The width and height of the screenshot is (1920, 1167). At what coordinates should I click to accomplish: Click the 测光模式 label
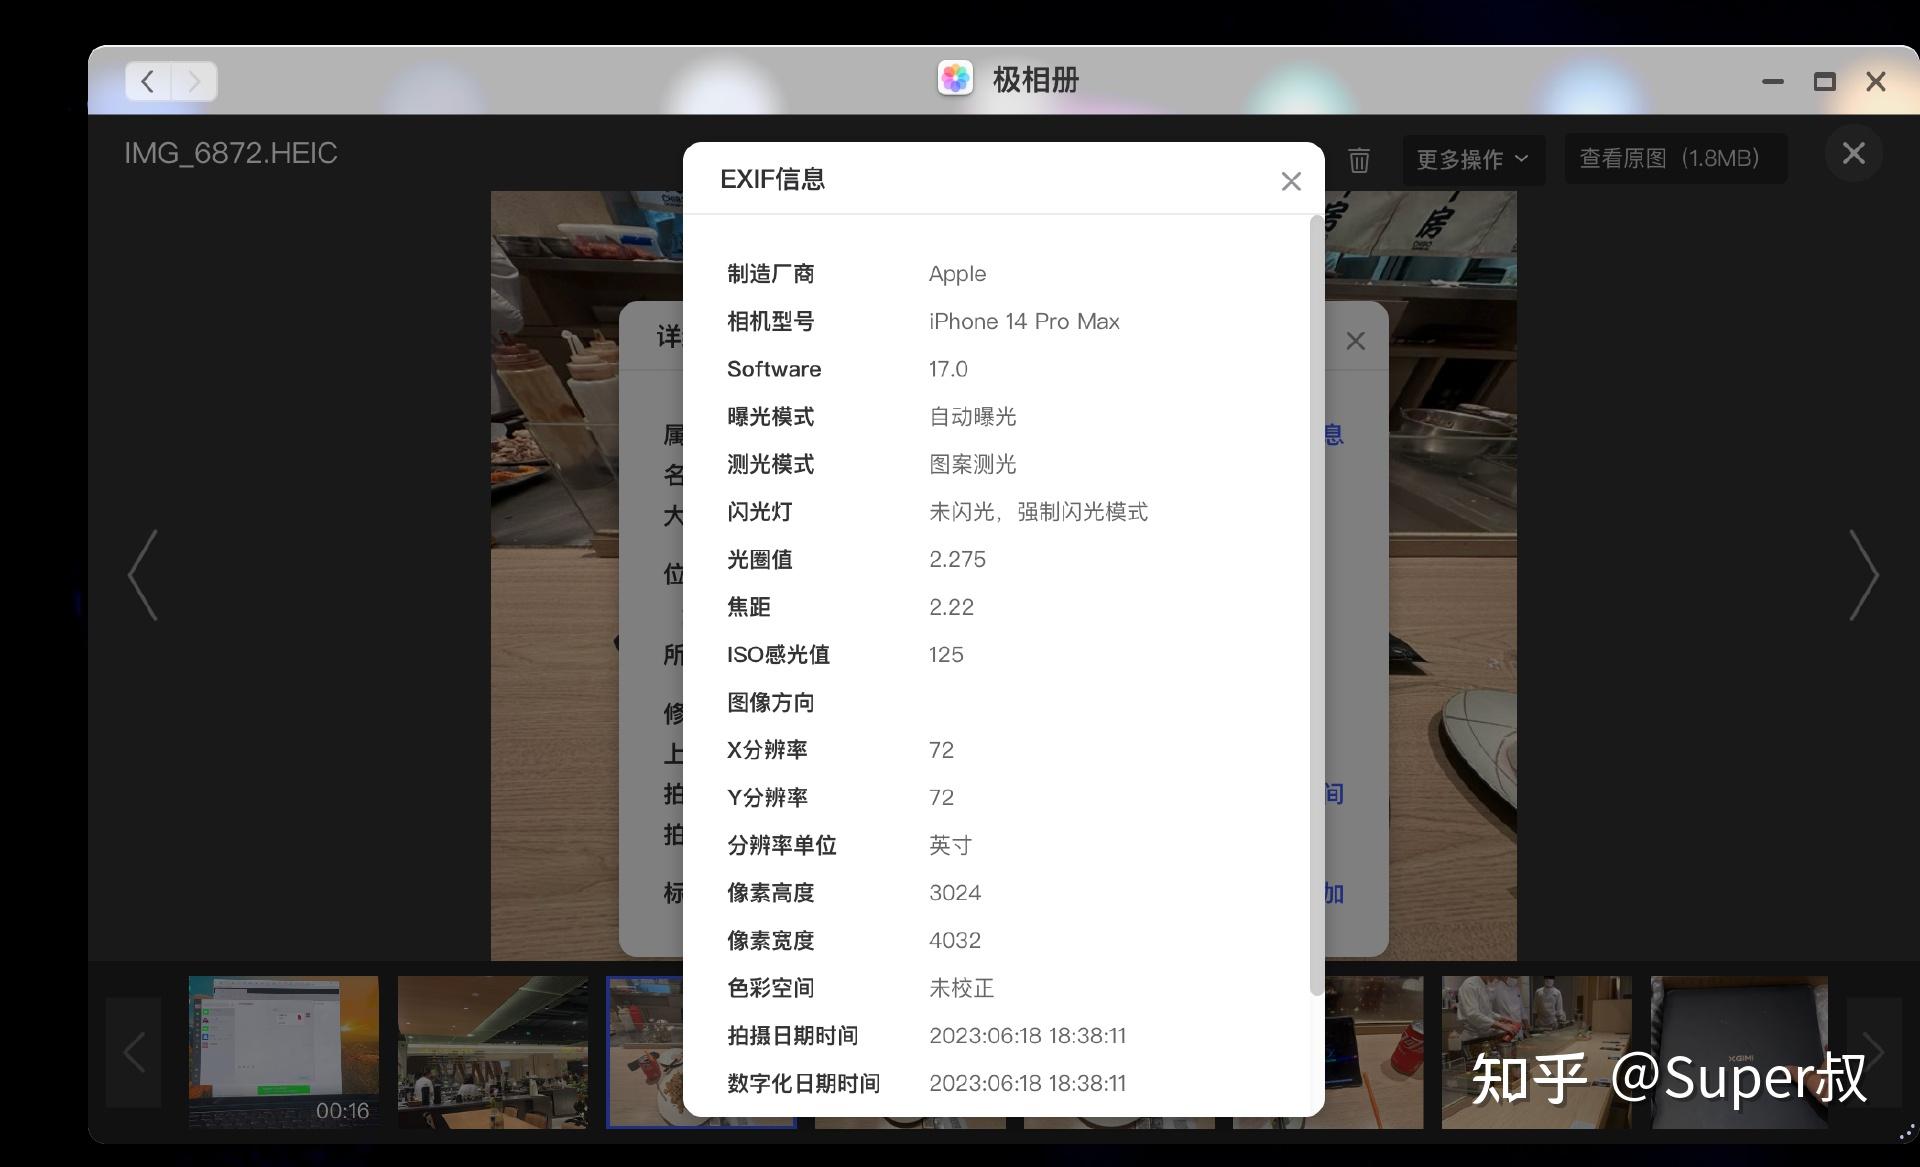point(770,464)
